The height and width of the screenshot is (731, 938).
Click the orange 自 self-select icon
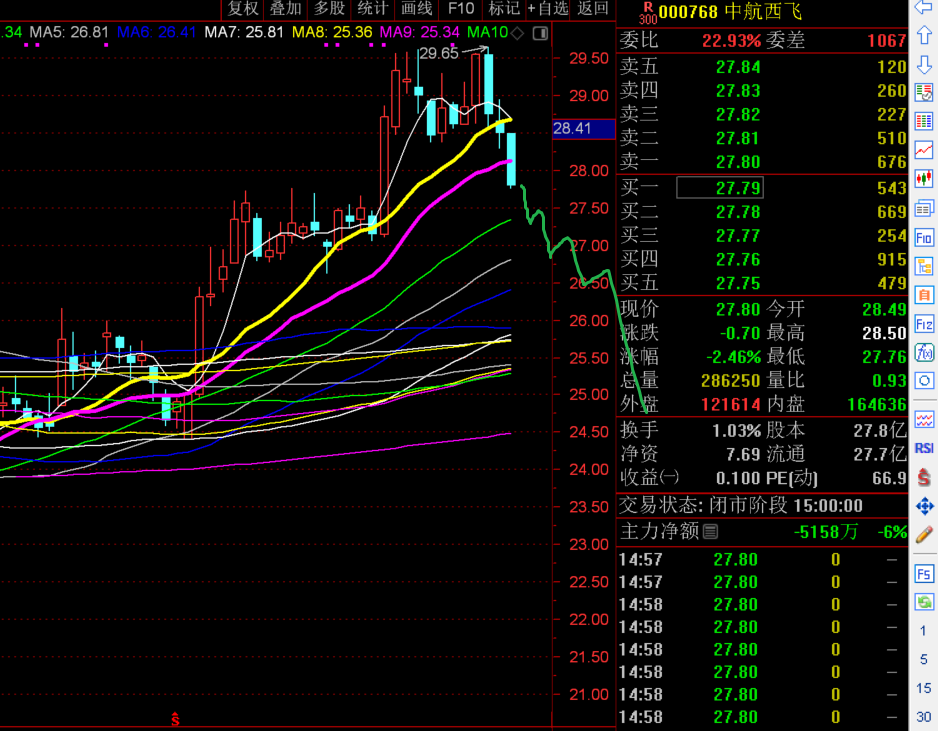(924, 295)
